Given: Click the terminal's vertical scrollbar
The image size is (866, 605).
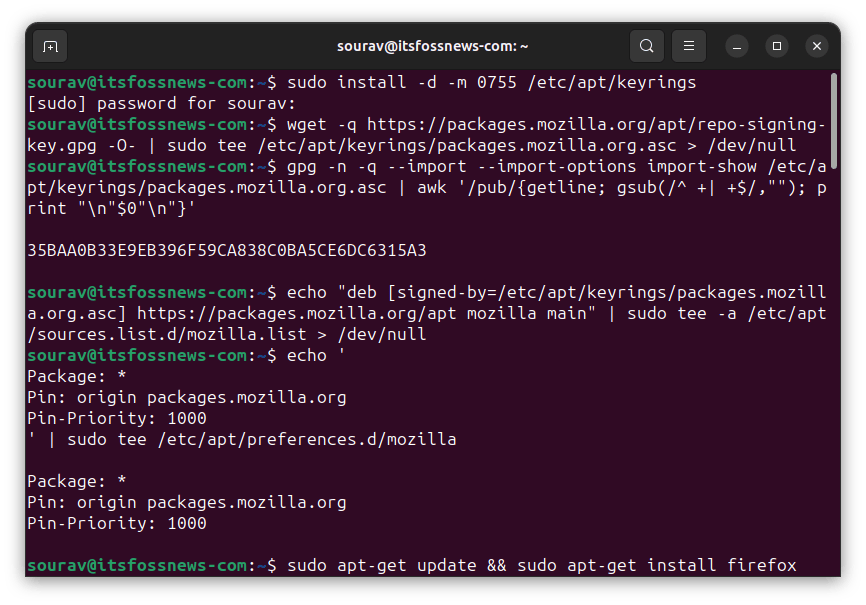Looking at the screenshot, I should [834, 120].
